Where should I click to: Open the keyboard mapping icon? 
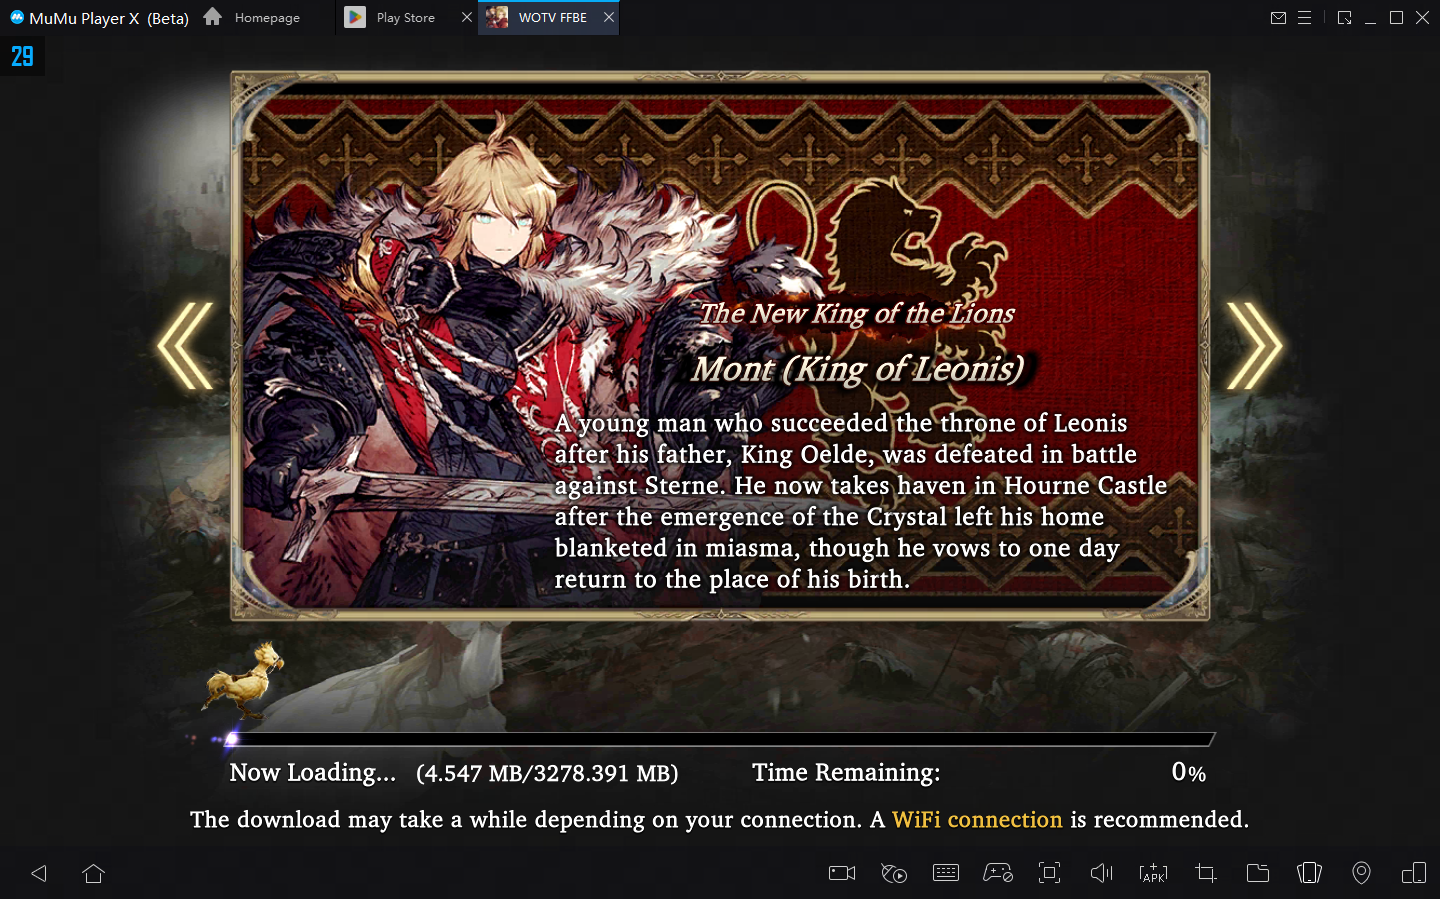946,873
